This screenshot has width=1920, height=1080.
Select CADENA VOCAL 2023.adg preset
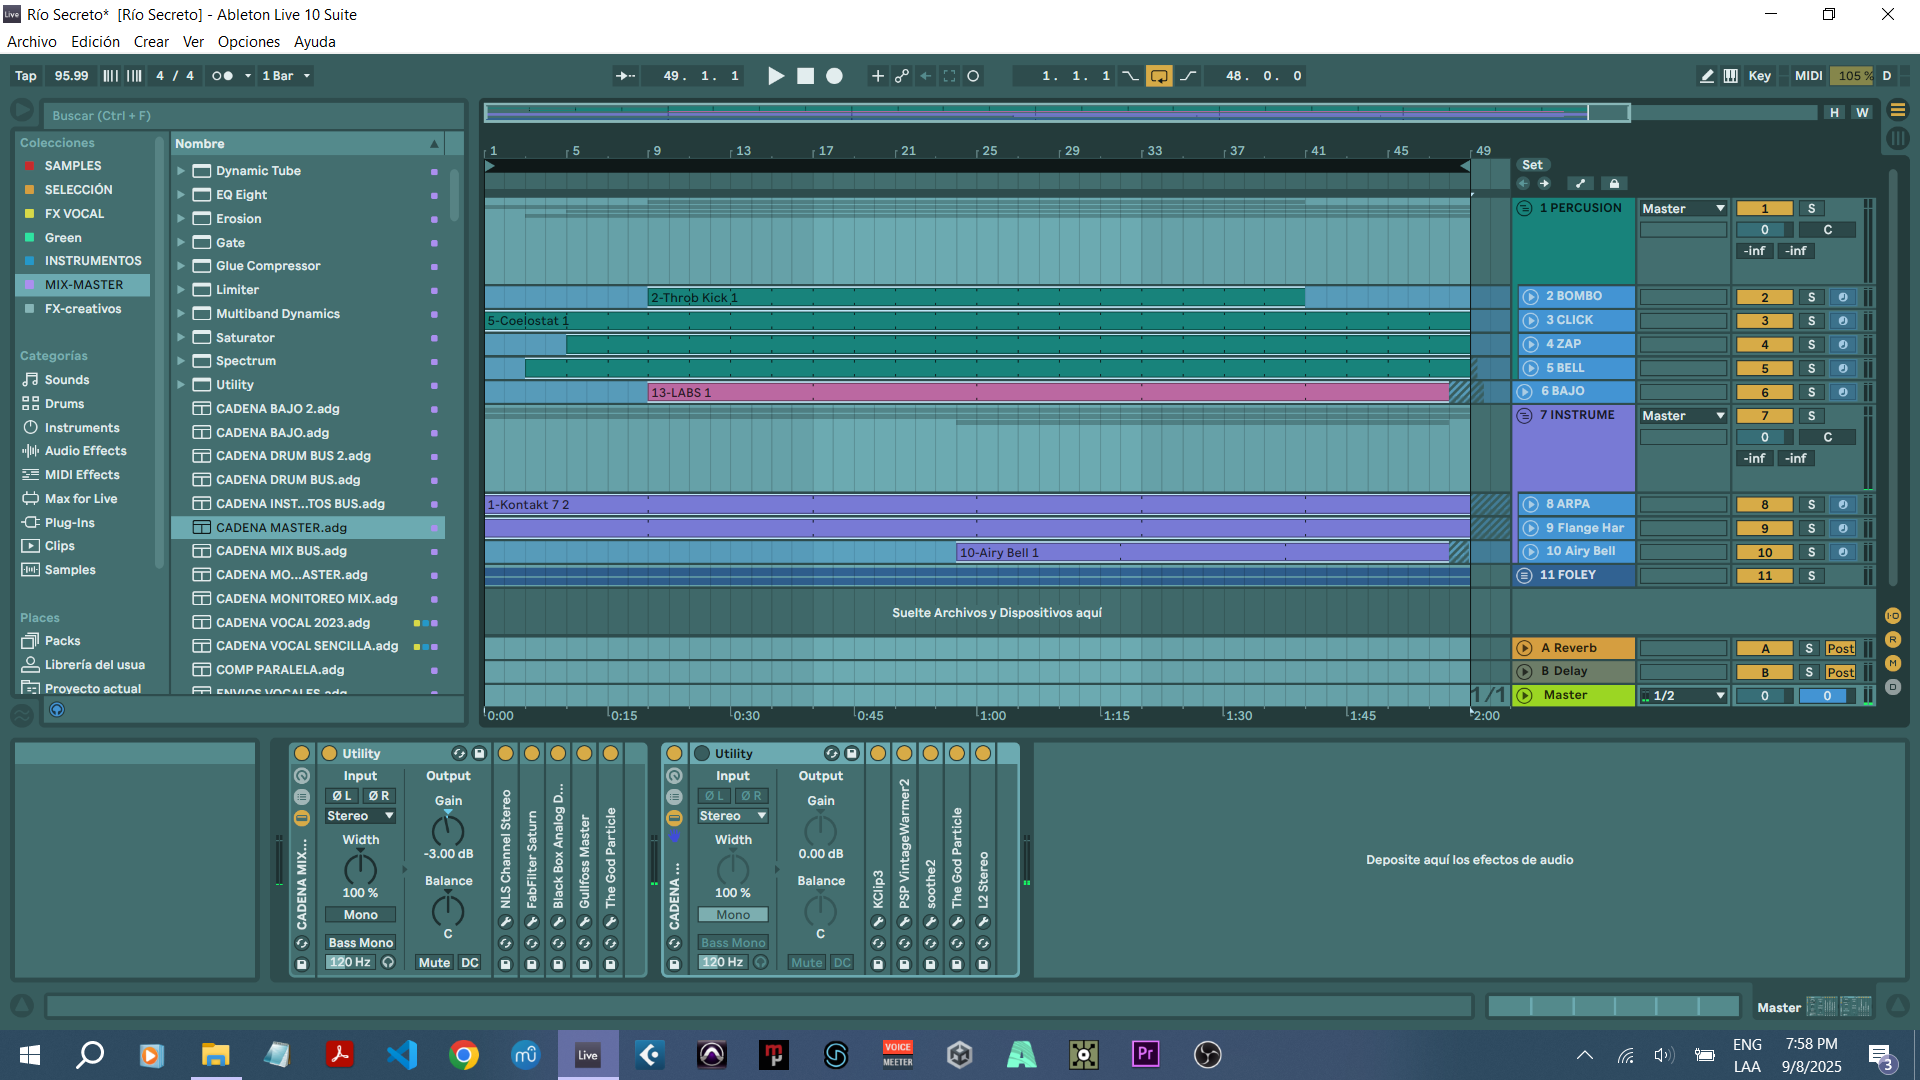293,623
